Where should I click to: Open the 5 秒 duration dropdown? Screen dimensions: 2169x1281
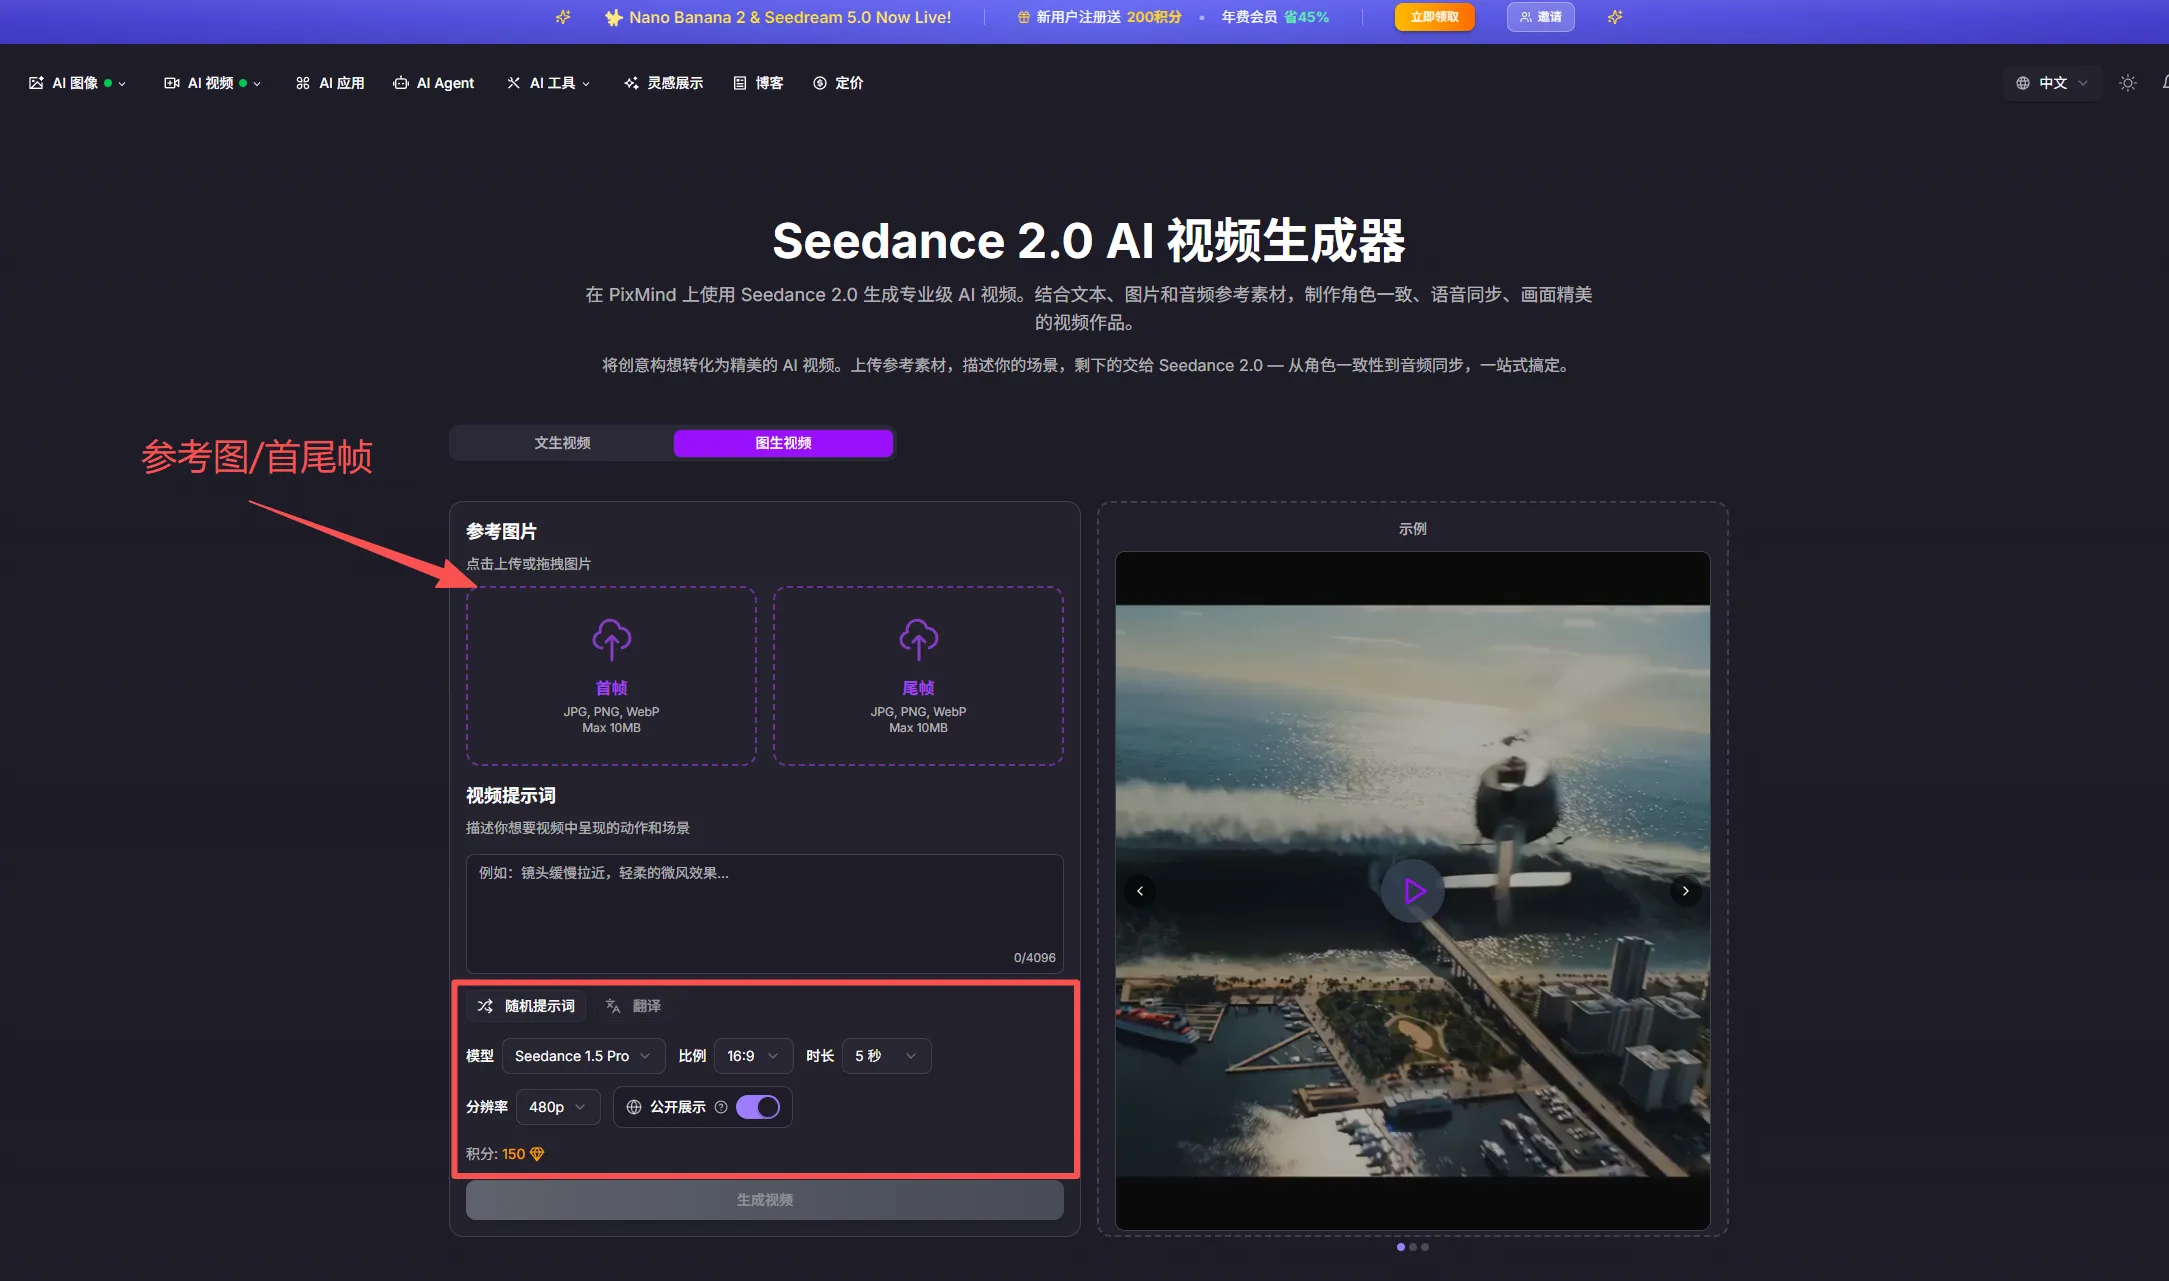pyautogui.click(x=886, y=1056)
